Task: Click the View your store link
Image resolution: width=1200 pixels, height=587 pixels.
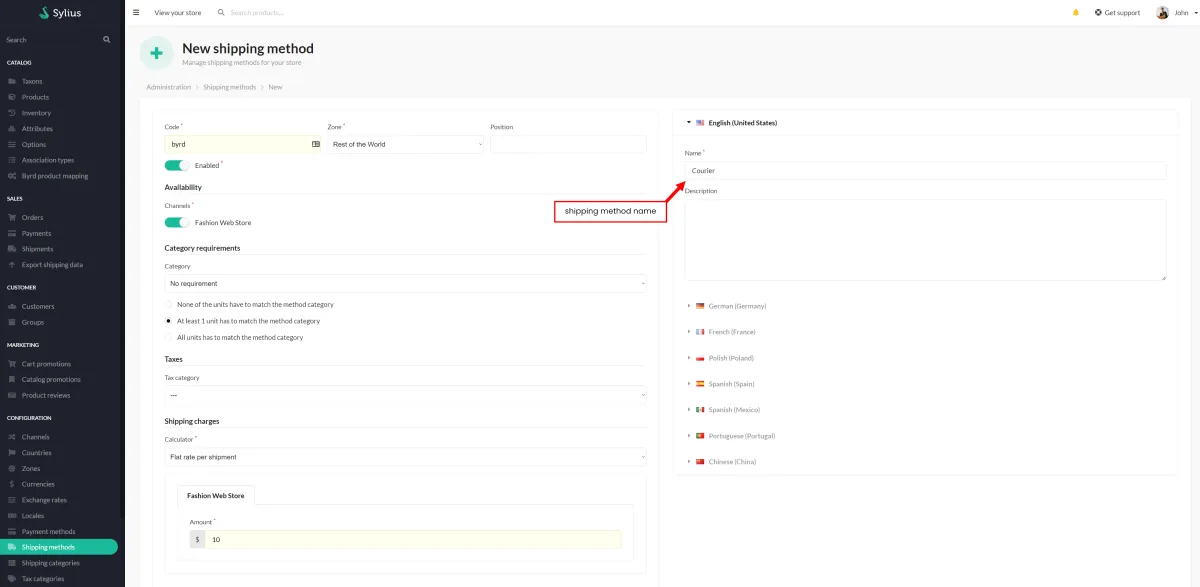Action: [x=178, y=13]
